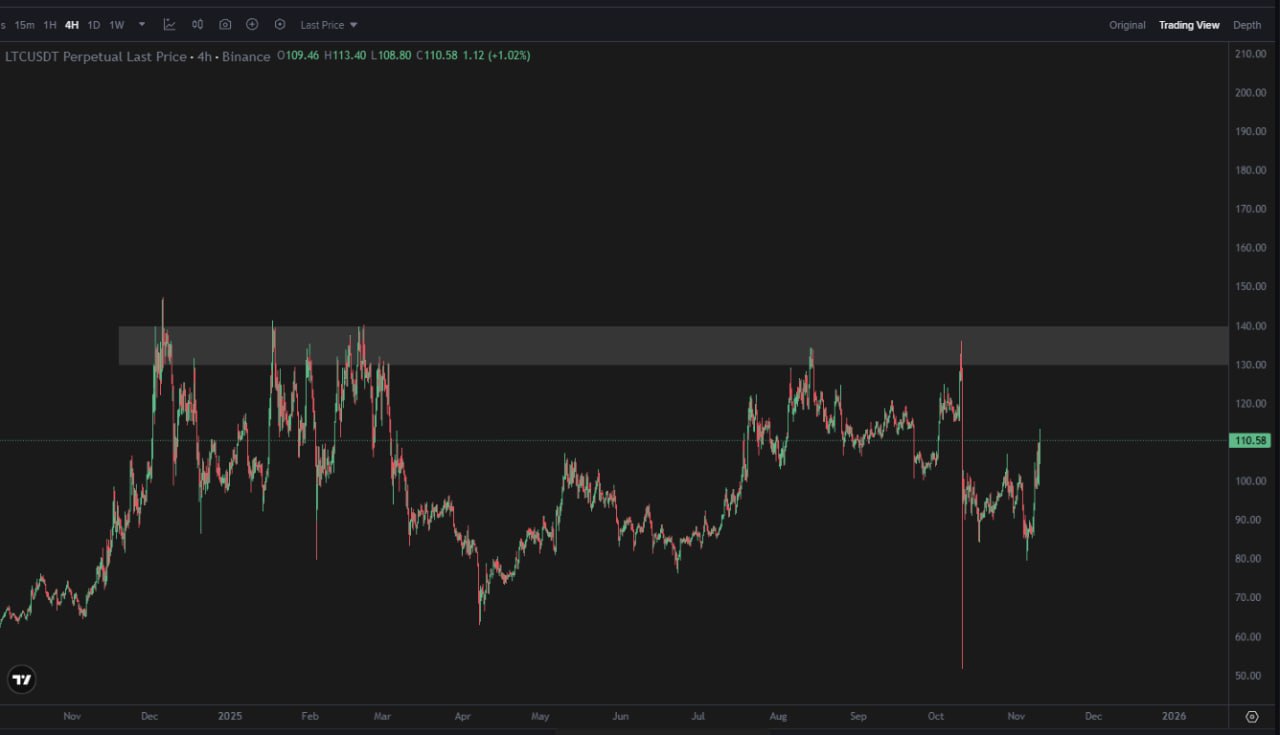Select the 1D timeframe
This screenshot has width=1280, height=735.
(x=94, y=25)
